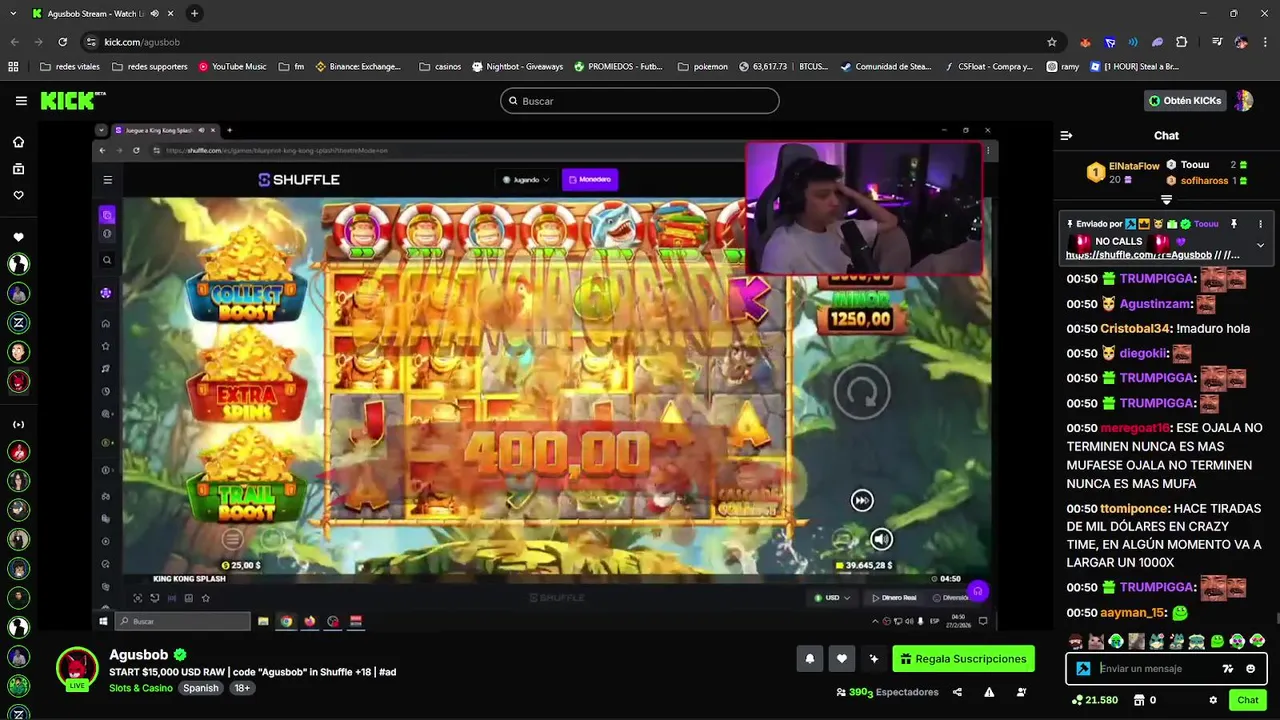
Task: Open Nightbot - Giveaways bookmark
Action: [517, 67]
